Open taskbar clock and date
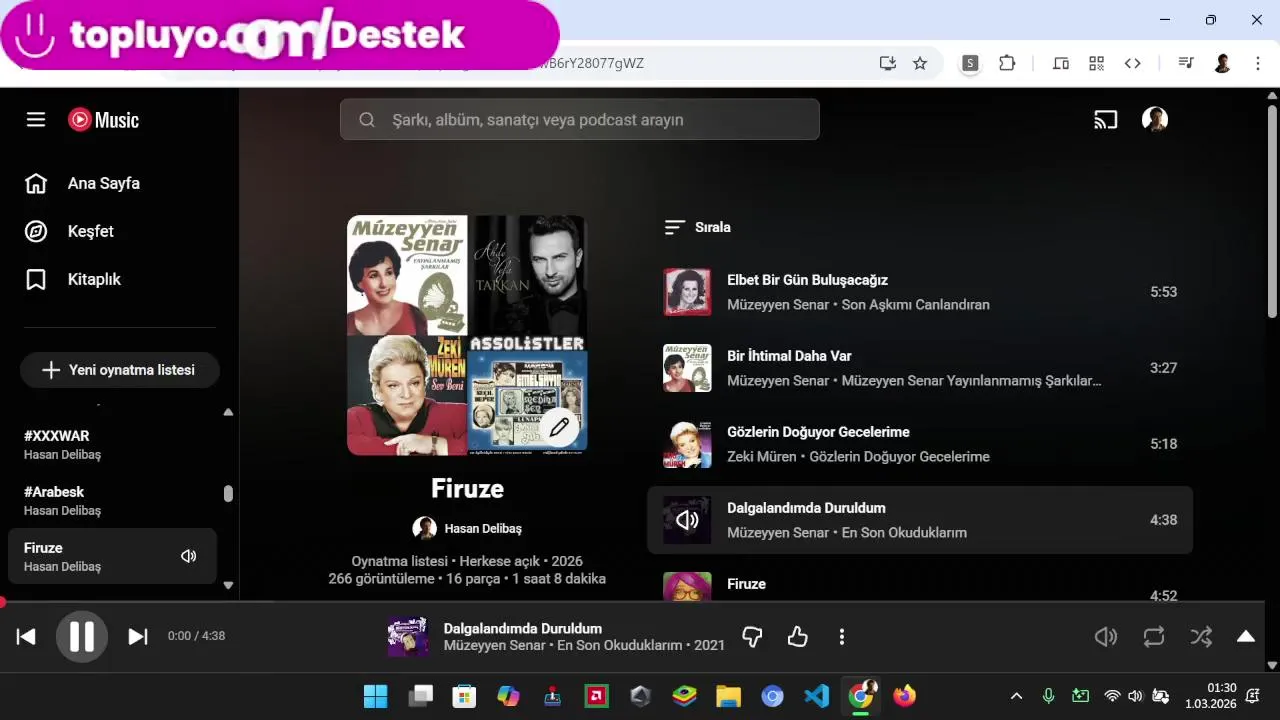This screenshot has width=1280, height=720. [x=1211, y=696]
